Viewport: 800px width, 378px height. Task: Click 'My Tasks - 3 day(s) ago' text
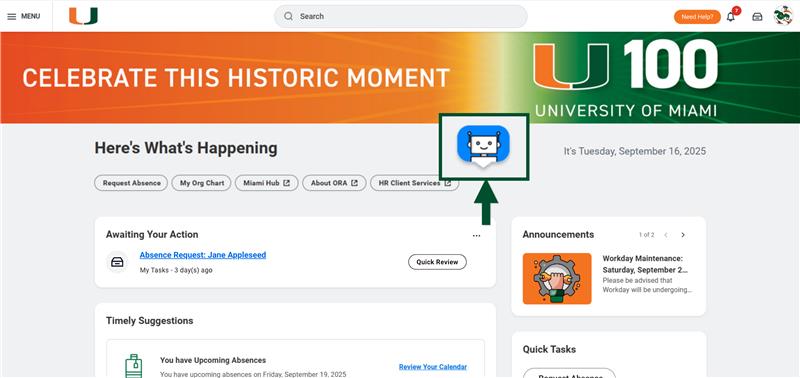pyautogui.click(x=176, y=270)
